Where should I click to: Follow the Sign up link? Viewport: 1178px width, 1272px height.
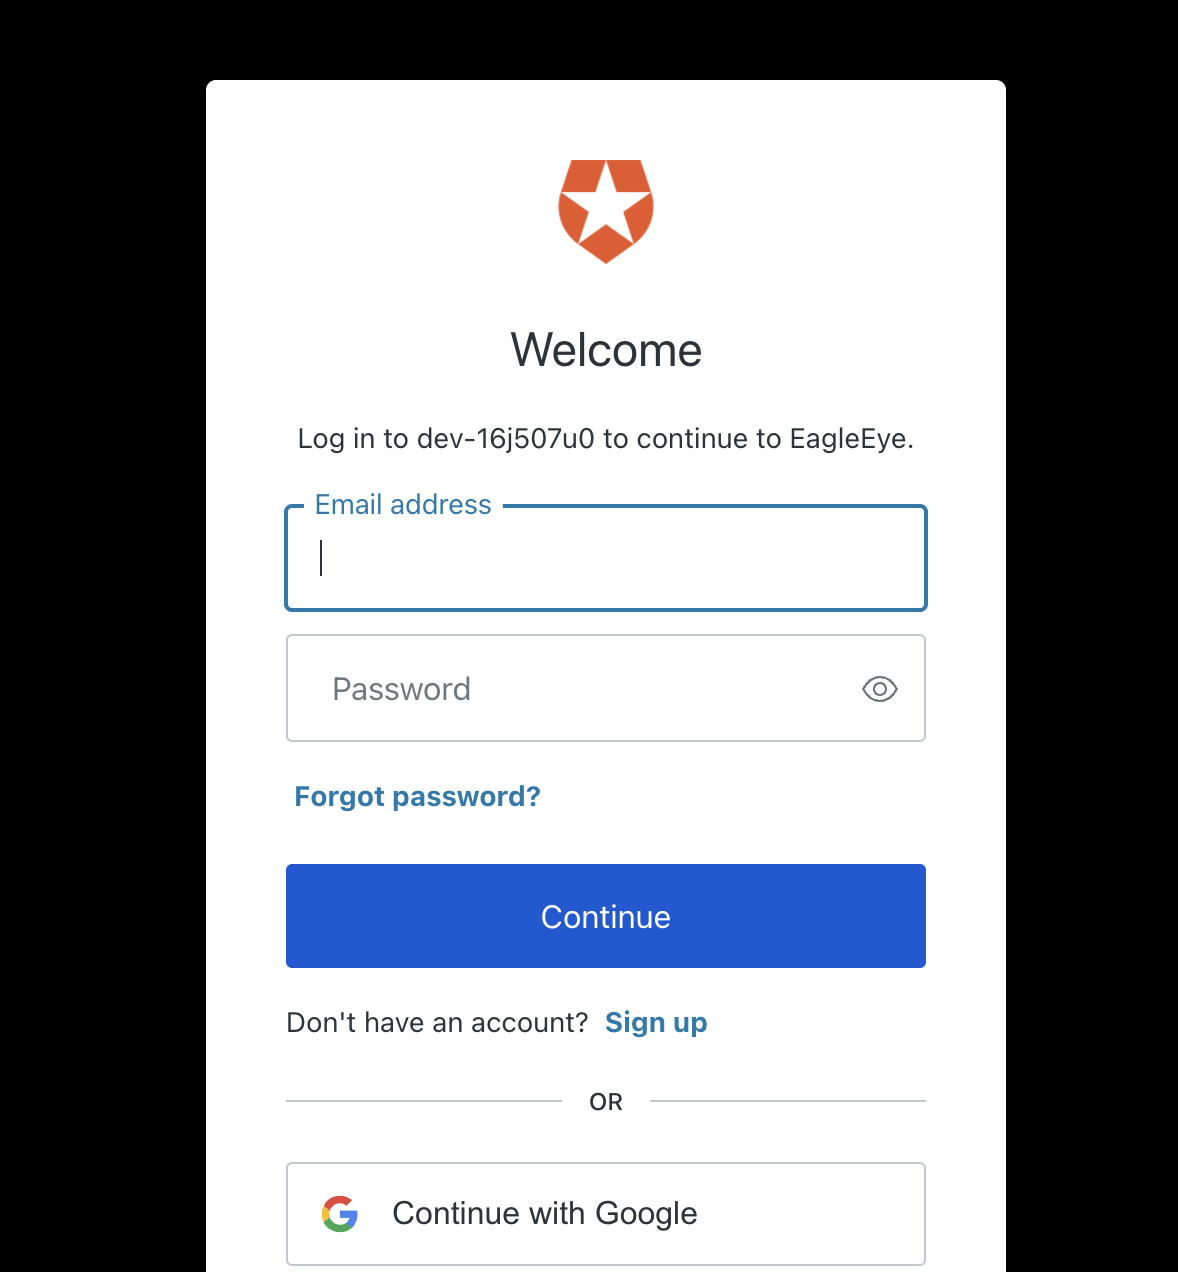(x=656, y=1023)
